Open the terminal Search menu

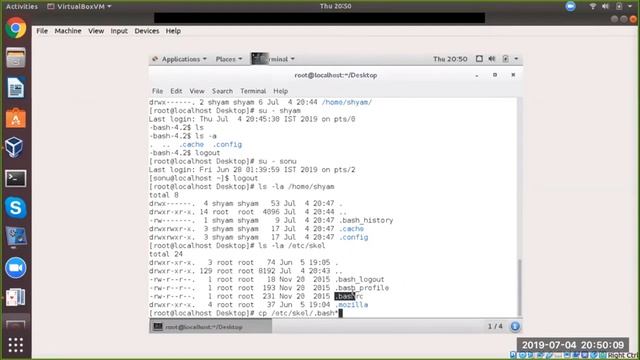pyautogui.click(x=222, y=91)
